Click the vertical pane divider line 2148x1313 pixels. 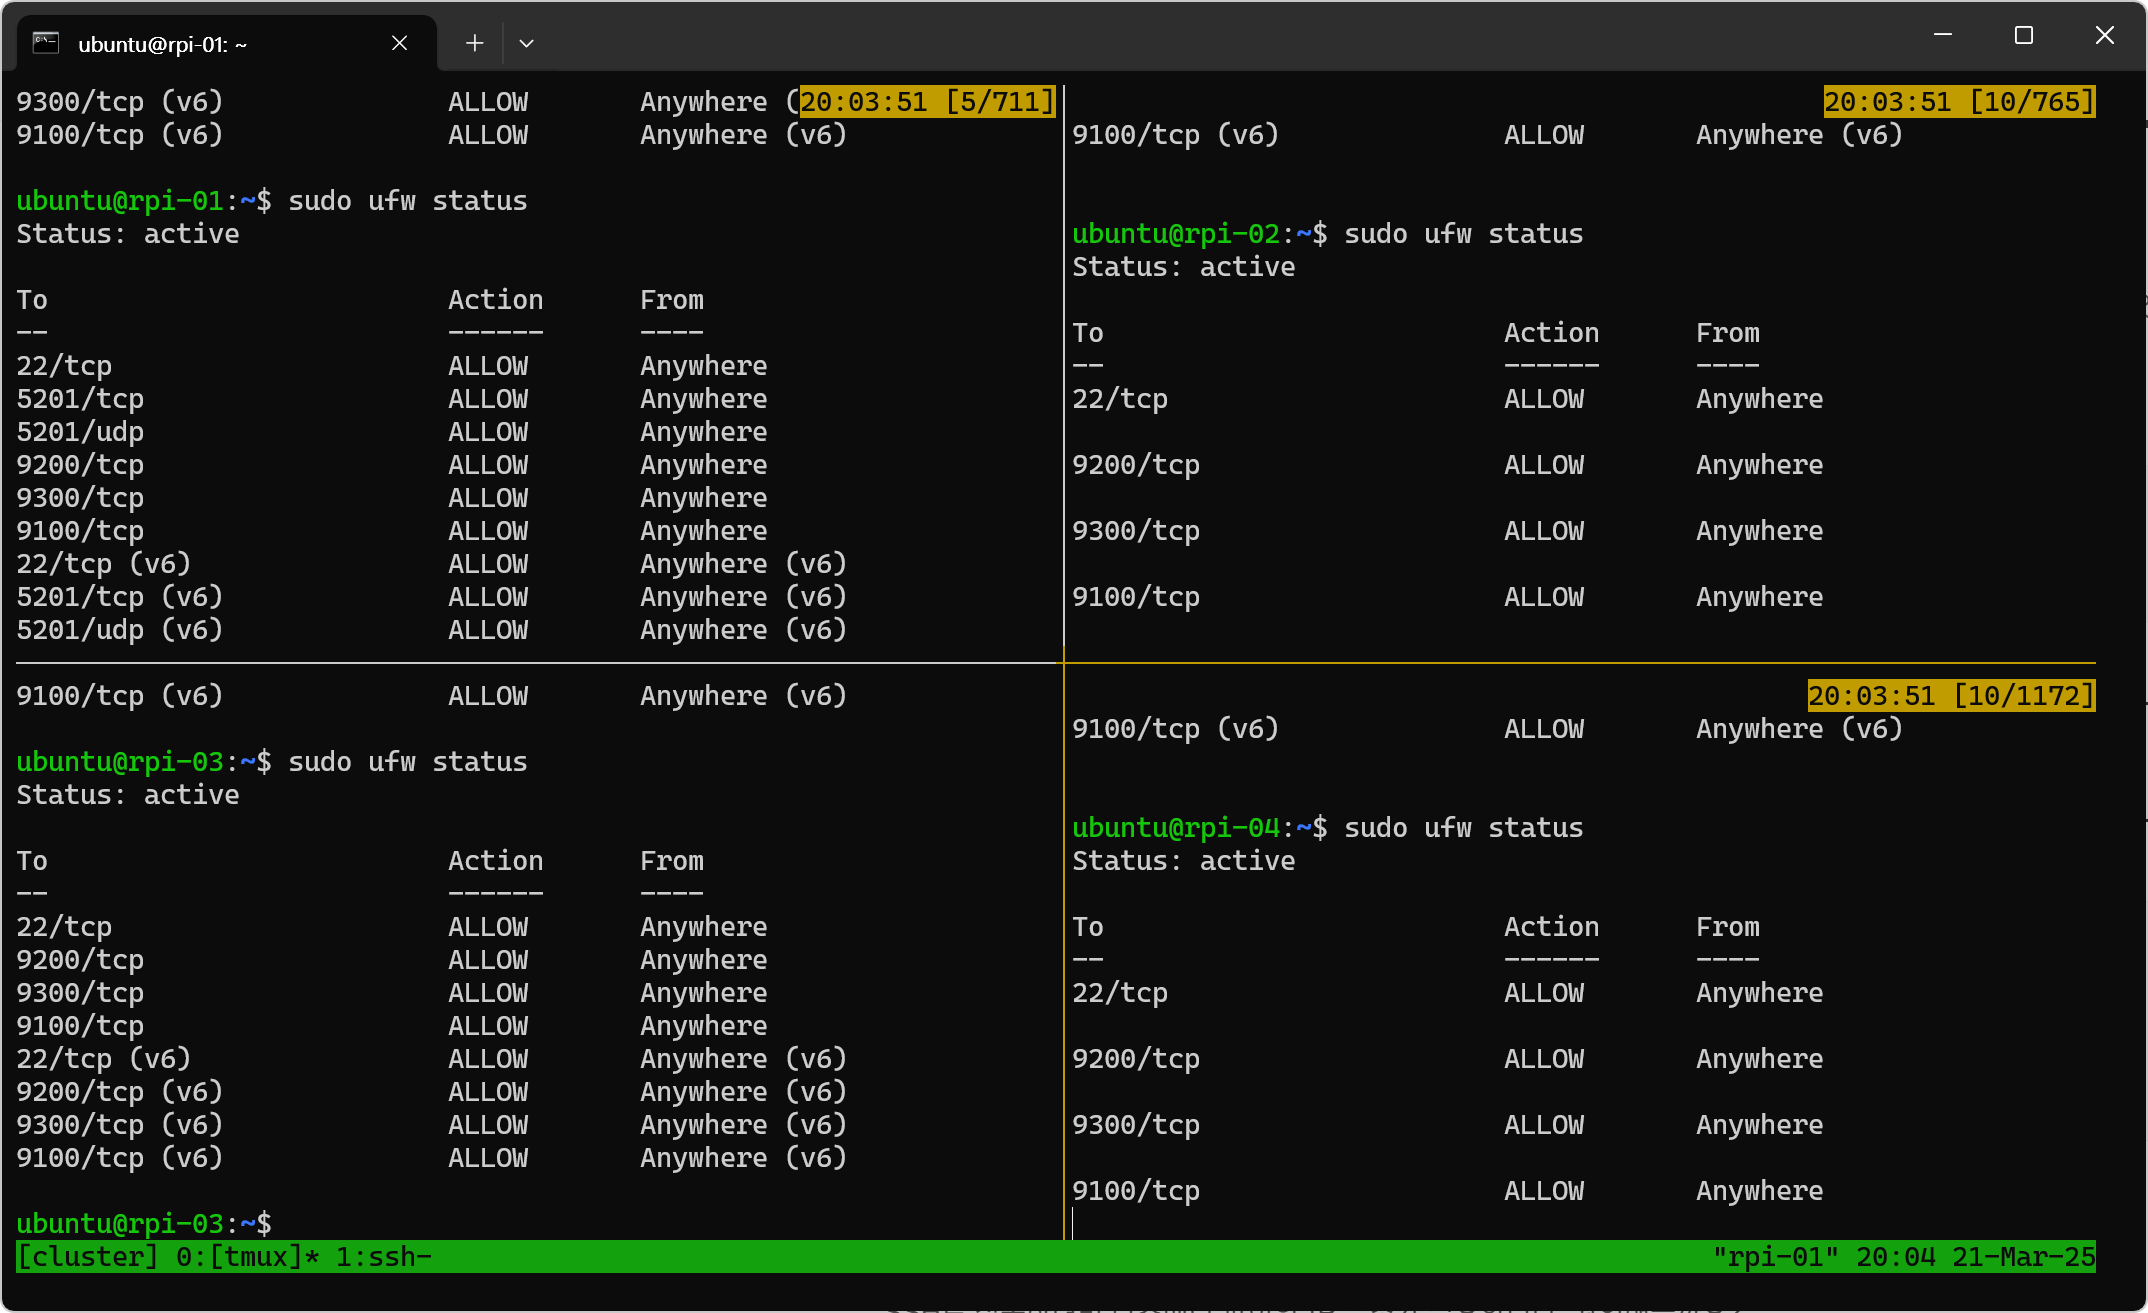tap(1064, 400)
